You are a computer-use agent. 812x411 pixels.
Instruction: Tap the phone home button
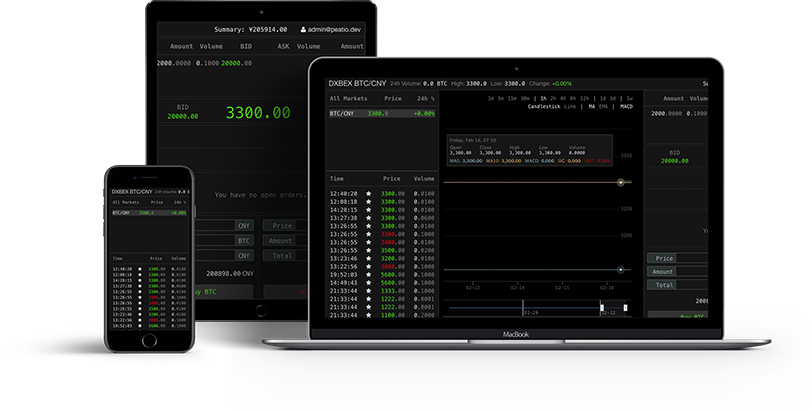click(x=149, y=340)
